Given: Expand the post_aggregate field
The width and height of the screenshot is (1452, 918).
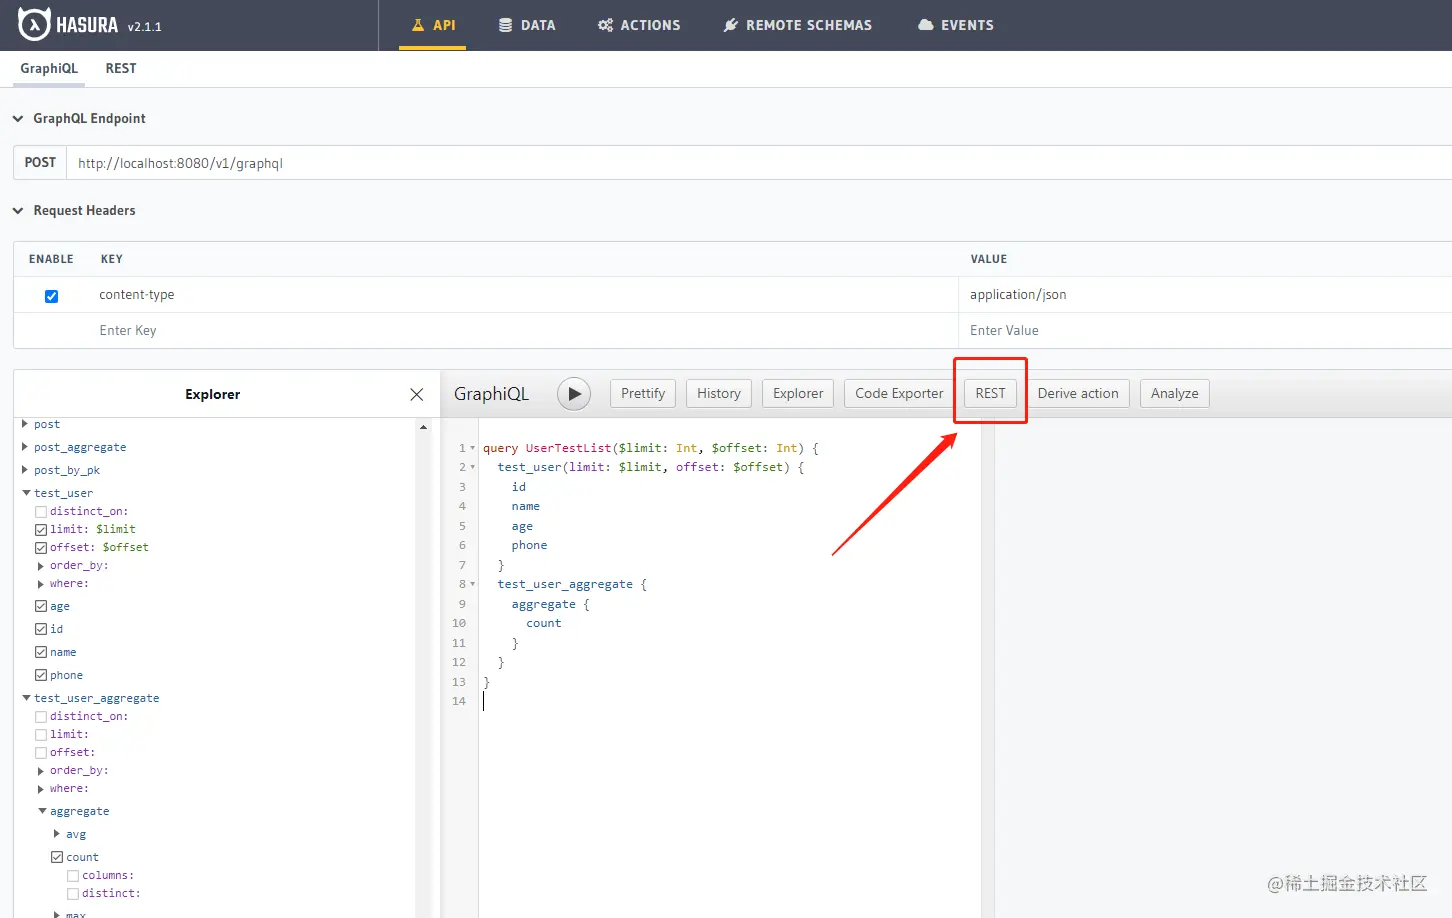Looking at the screenshot, I should (25, 447).
